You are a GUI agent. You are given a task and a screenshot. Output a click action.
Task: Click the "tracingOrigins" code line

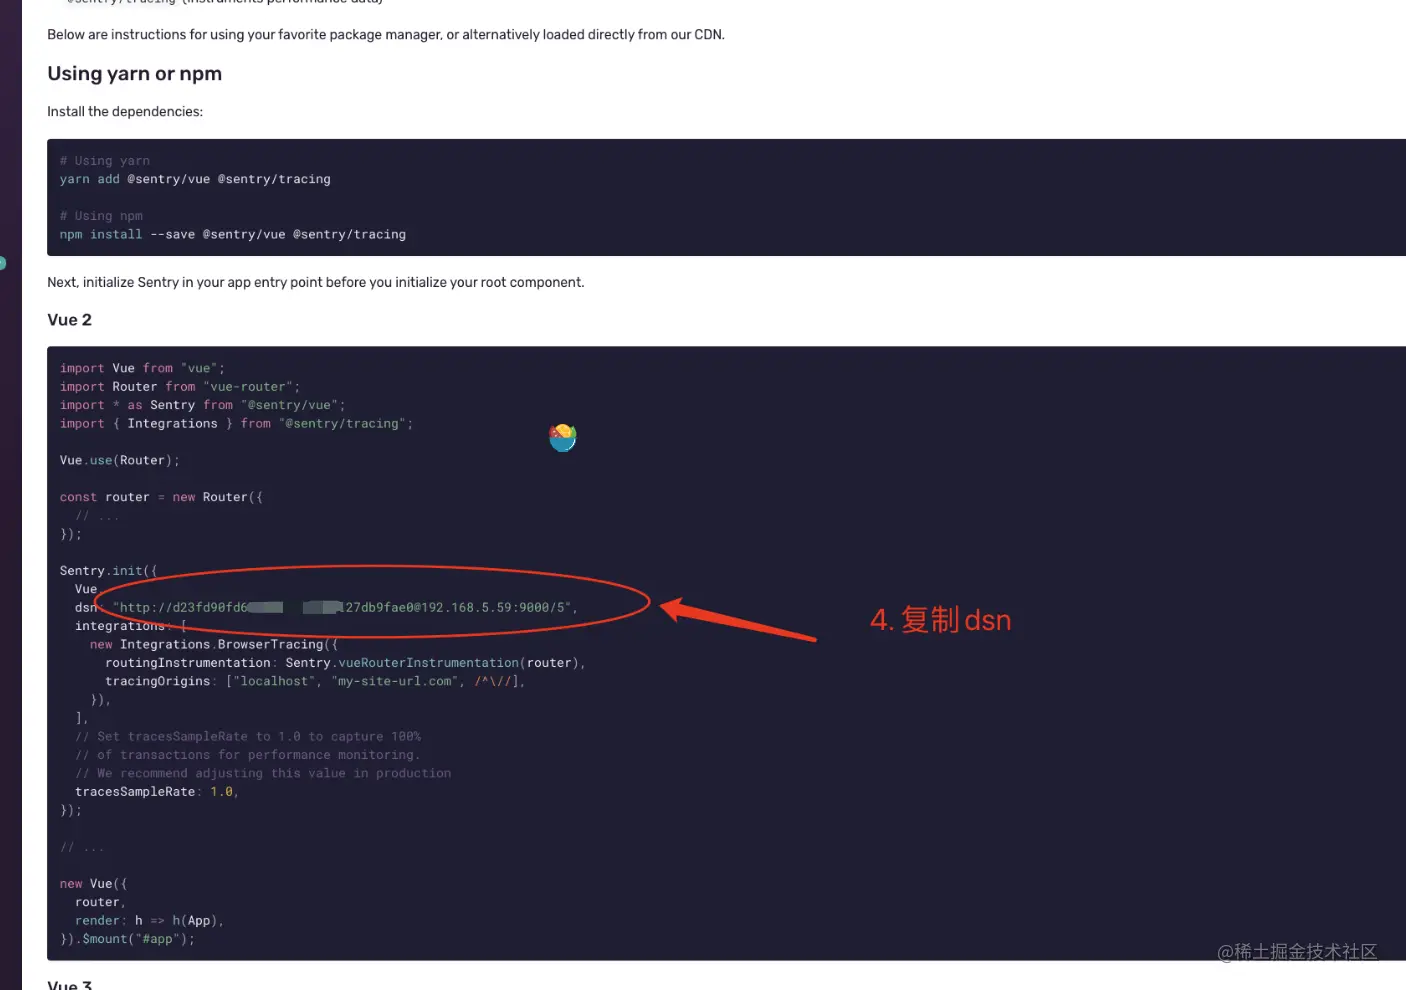[315, 682]
